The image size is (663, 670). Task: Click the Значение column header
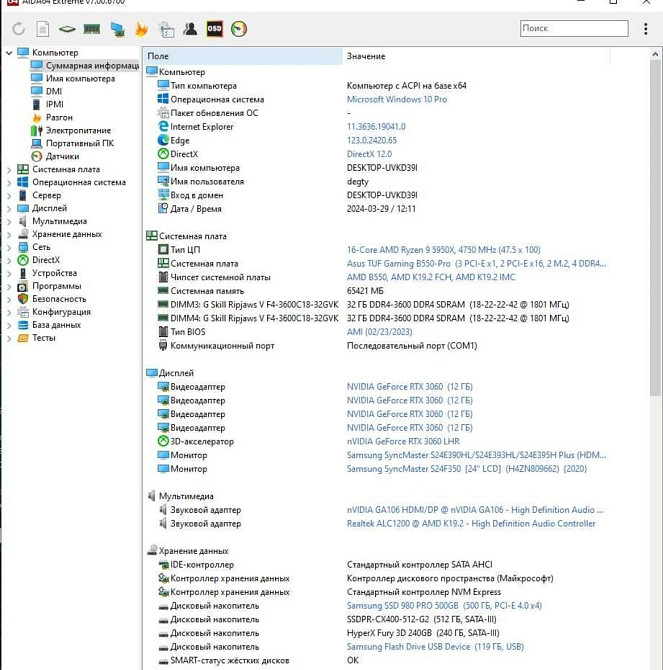tap(366, 57)
